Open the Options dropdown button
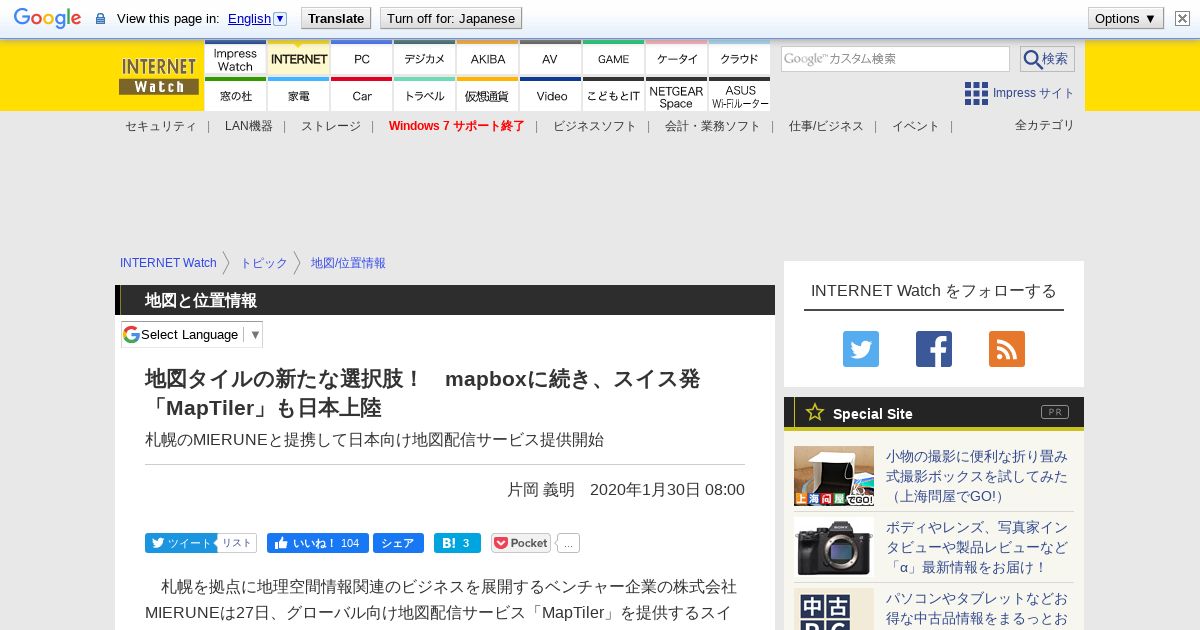The image size is (1200, 630). pyautogui.click(x=1126, y=18)
